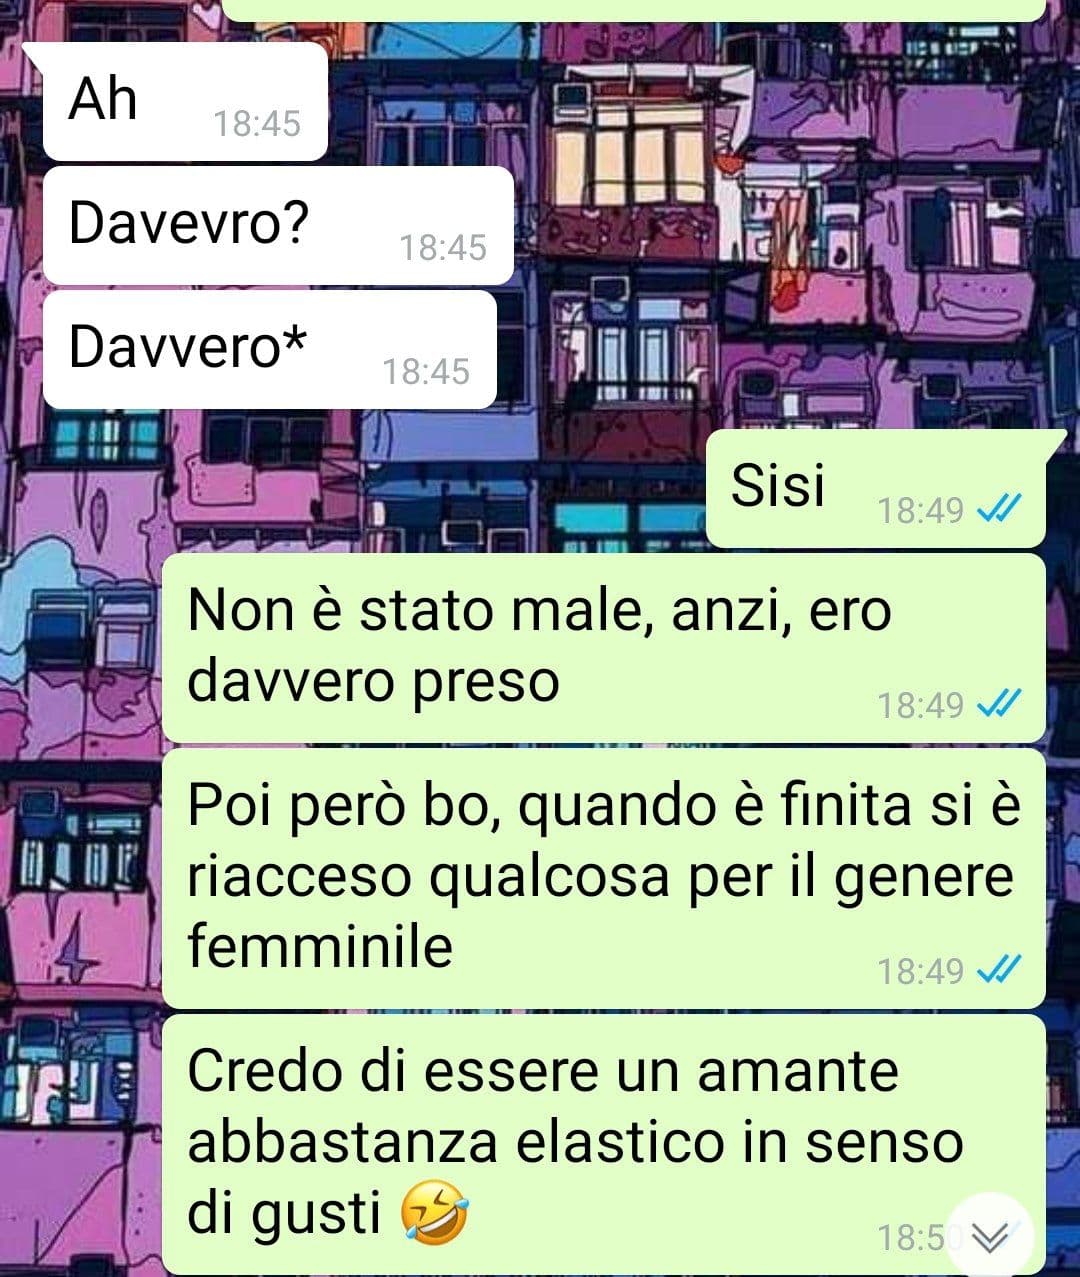The height and width of the screenshot is (1277, 1080).
Task: Tap the word 'femminile' in the message
Action: pyautogui.click(x=320, y=945)
